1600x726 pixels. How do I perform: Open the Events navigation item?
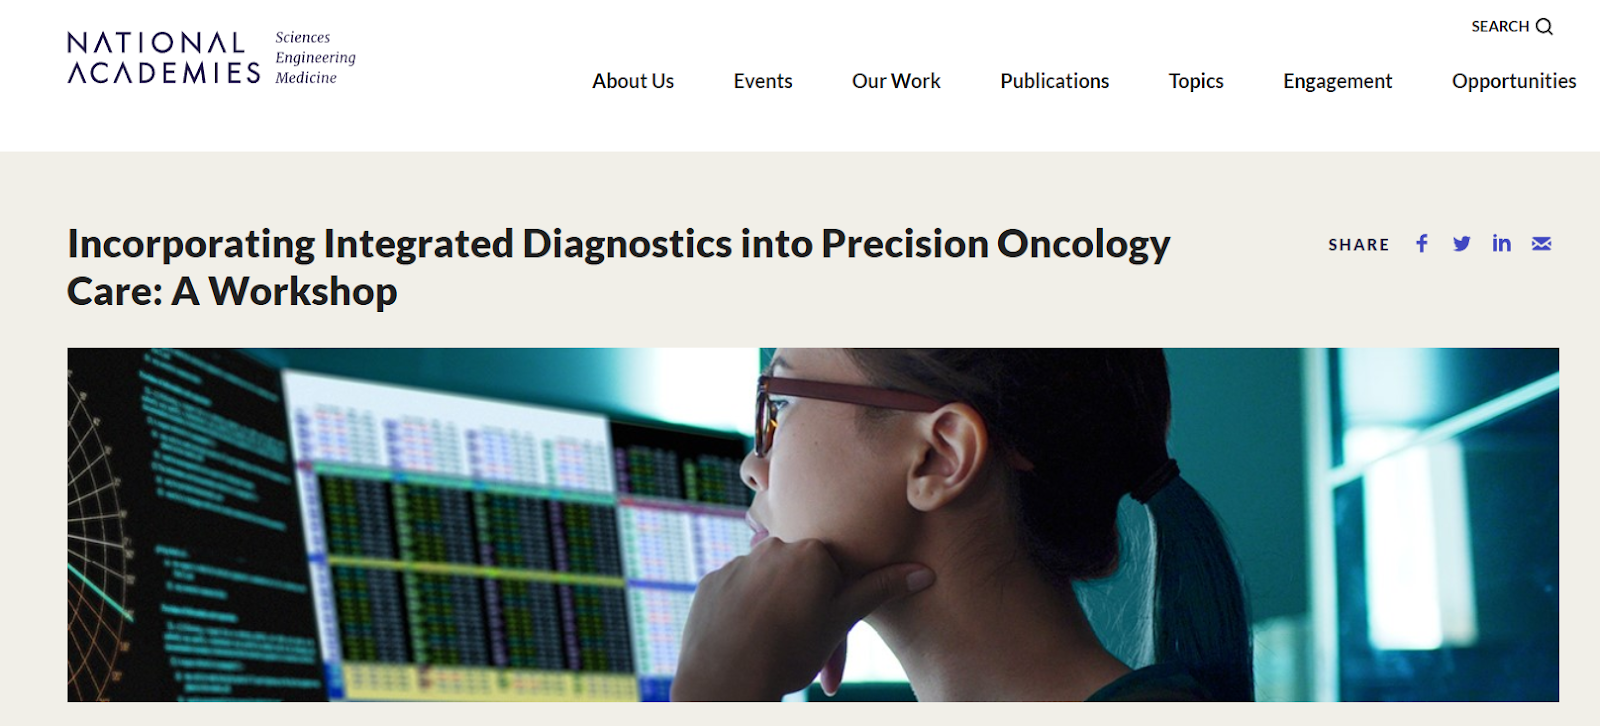pyautogui.click(x=763, y=81)
